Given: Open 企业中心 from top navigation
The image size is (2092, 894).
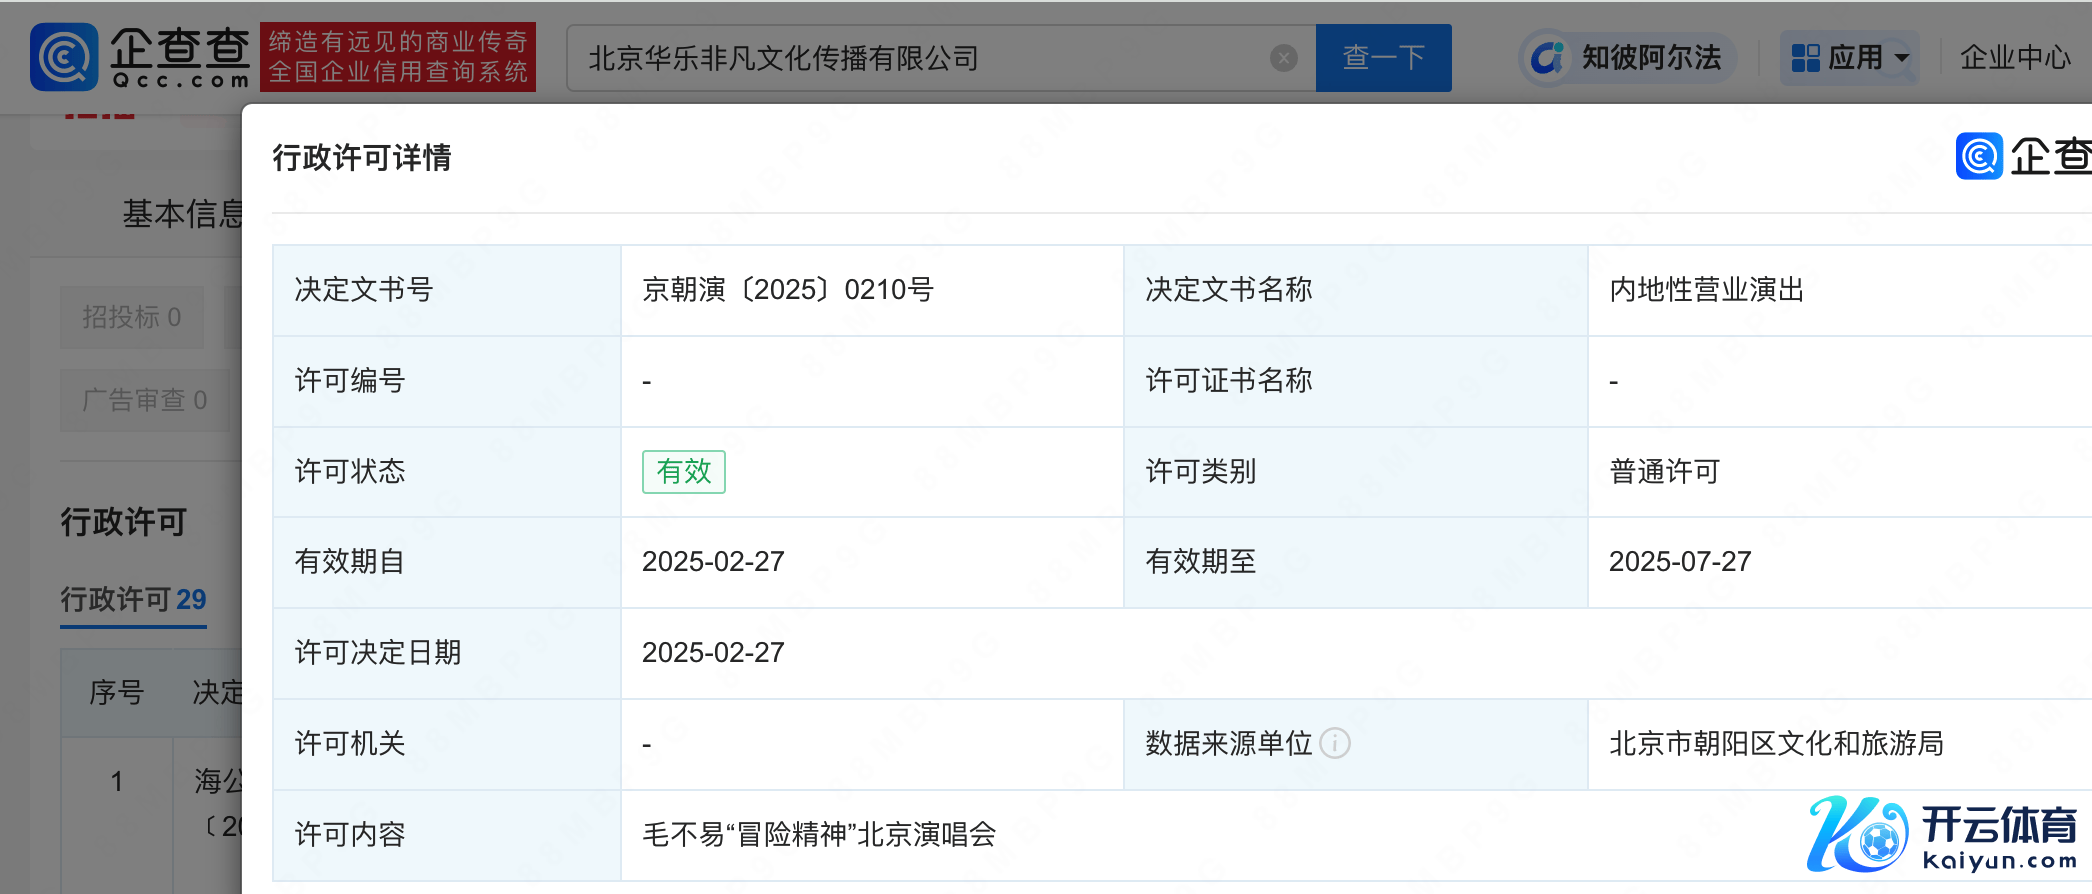Looking at the screenshot, I should pos(2014,58).
